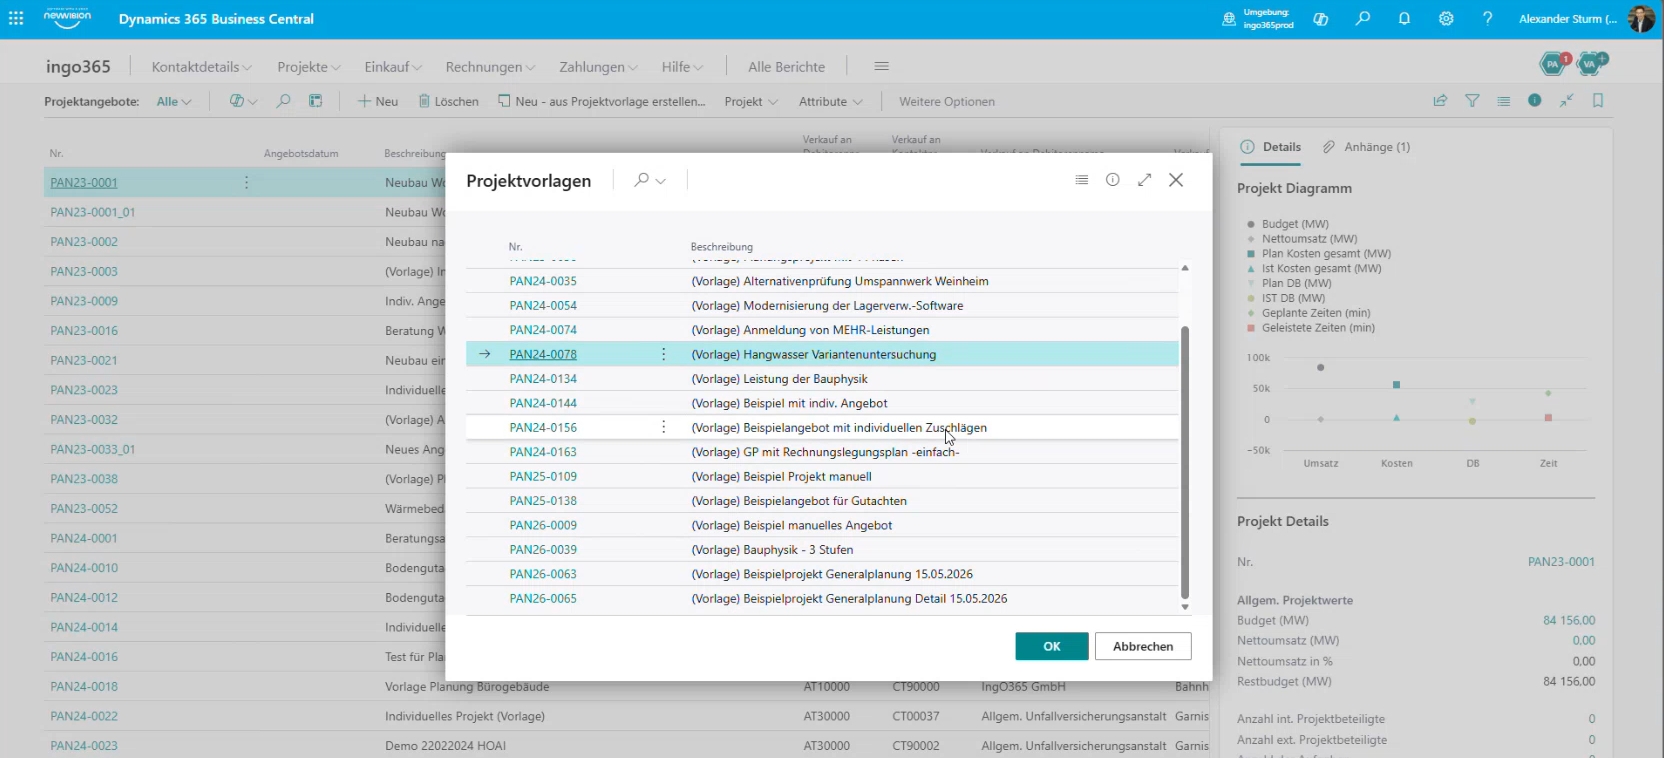This screenshot has height=758, width=1664.
Task: Expand the Einkauf menu
Action: 393,67
